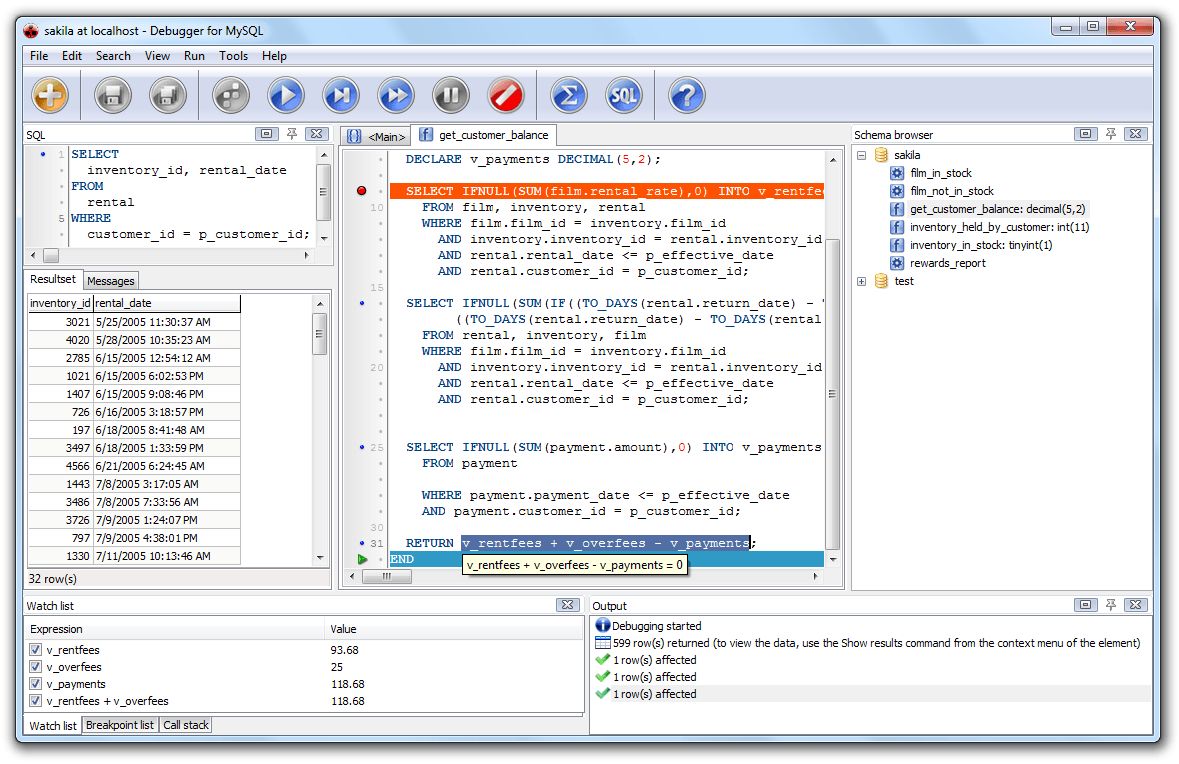Switch to the Breakpoint list tab

[x=119, y=725]
